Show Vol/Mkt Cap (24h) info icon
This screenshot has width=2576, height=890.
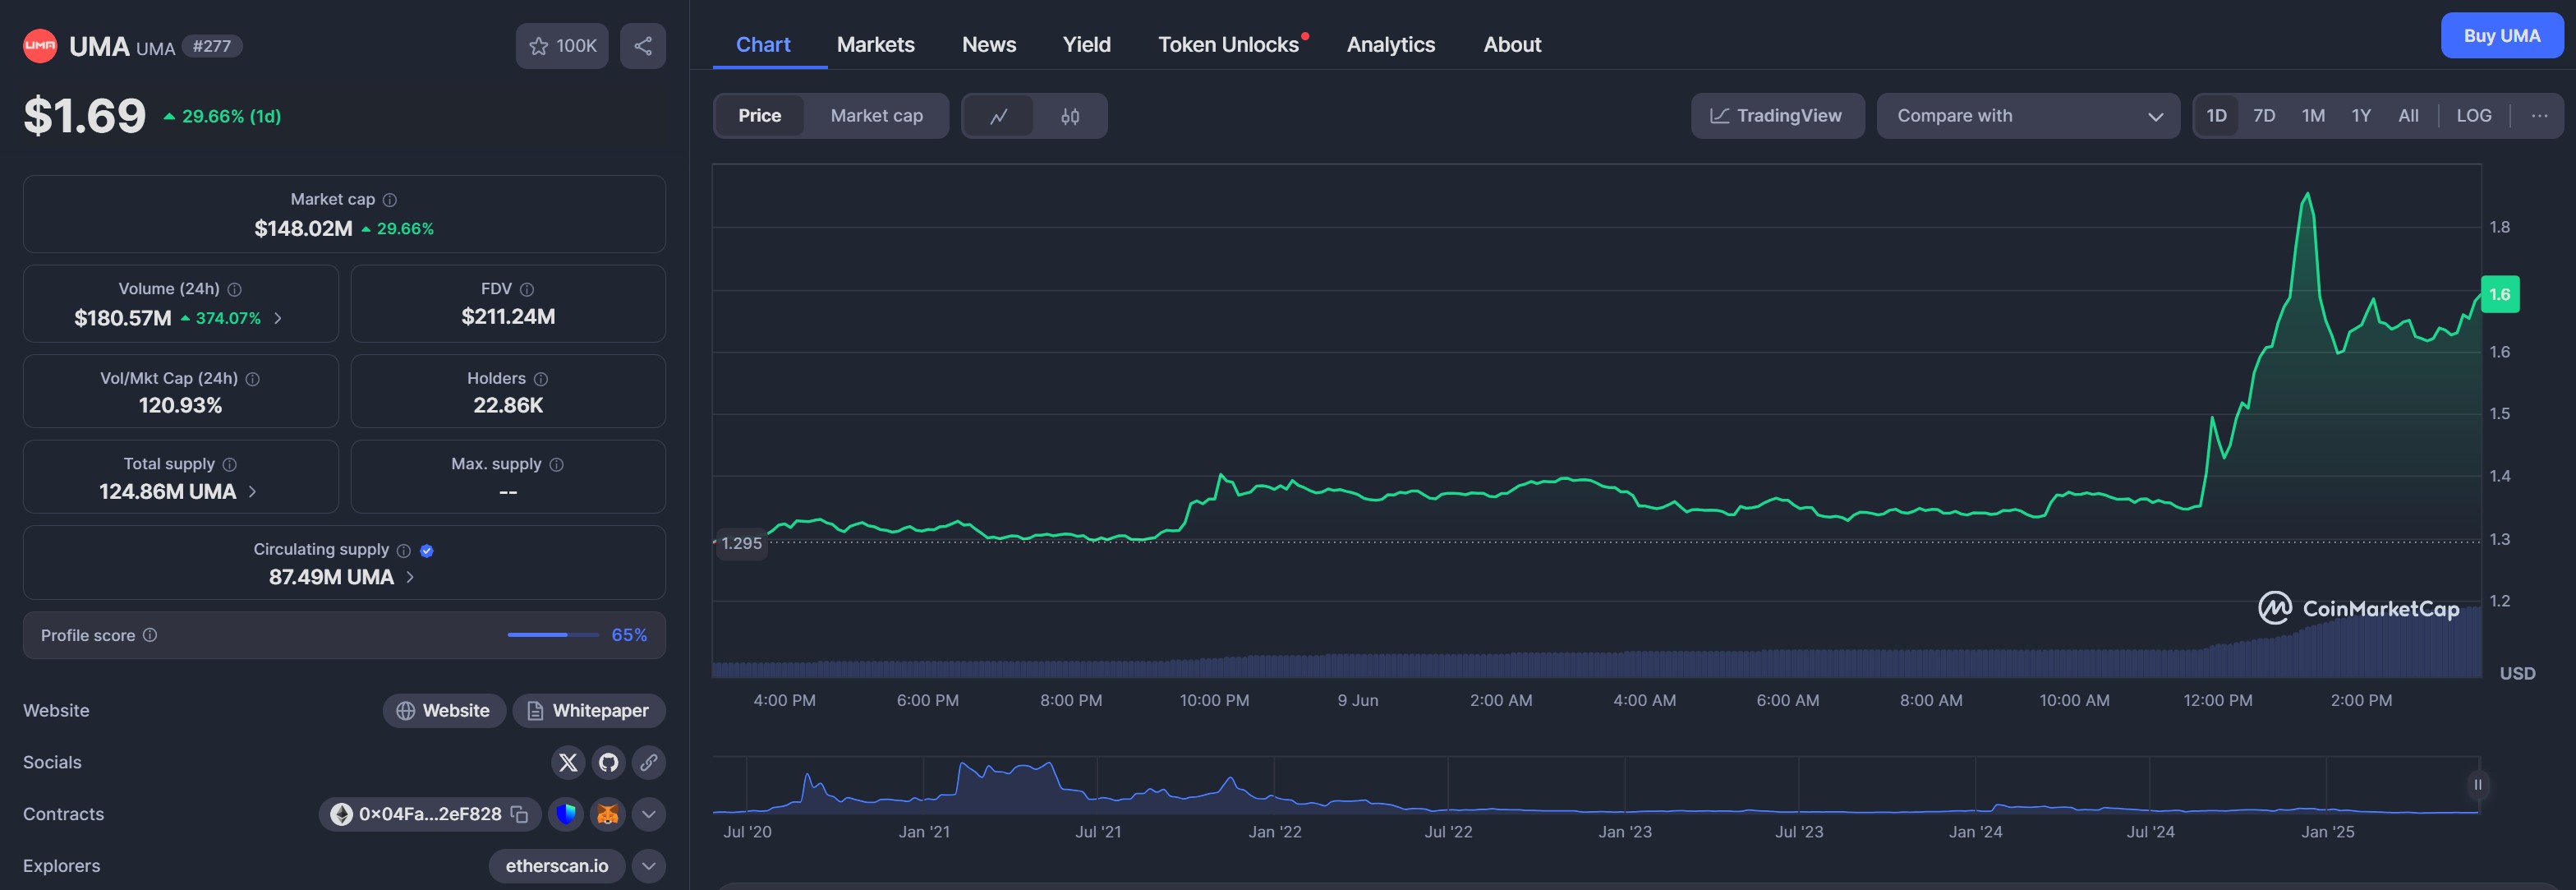253,379
